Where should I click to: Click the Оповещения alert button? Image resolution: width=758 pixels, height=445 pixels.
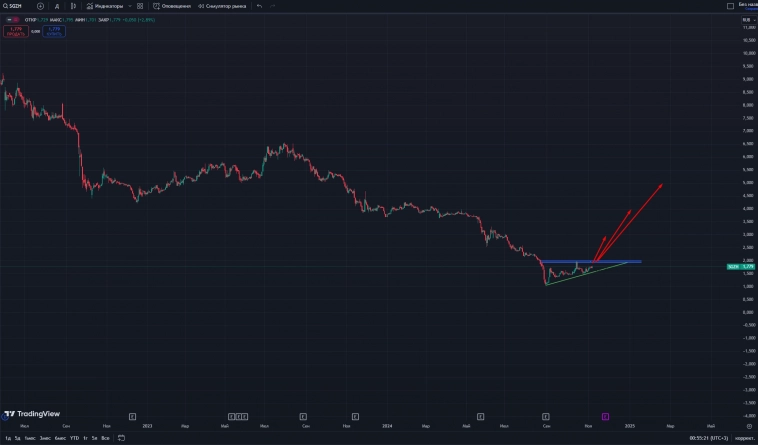click(x=172, y=5)
